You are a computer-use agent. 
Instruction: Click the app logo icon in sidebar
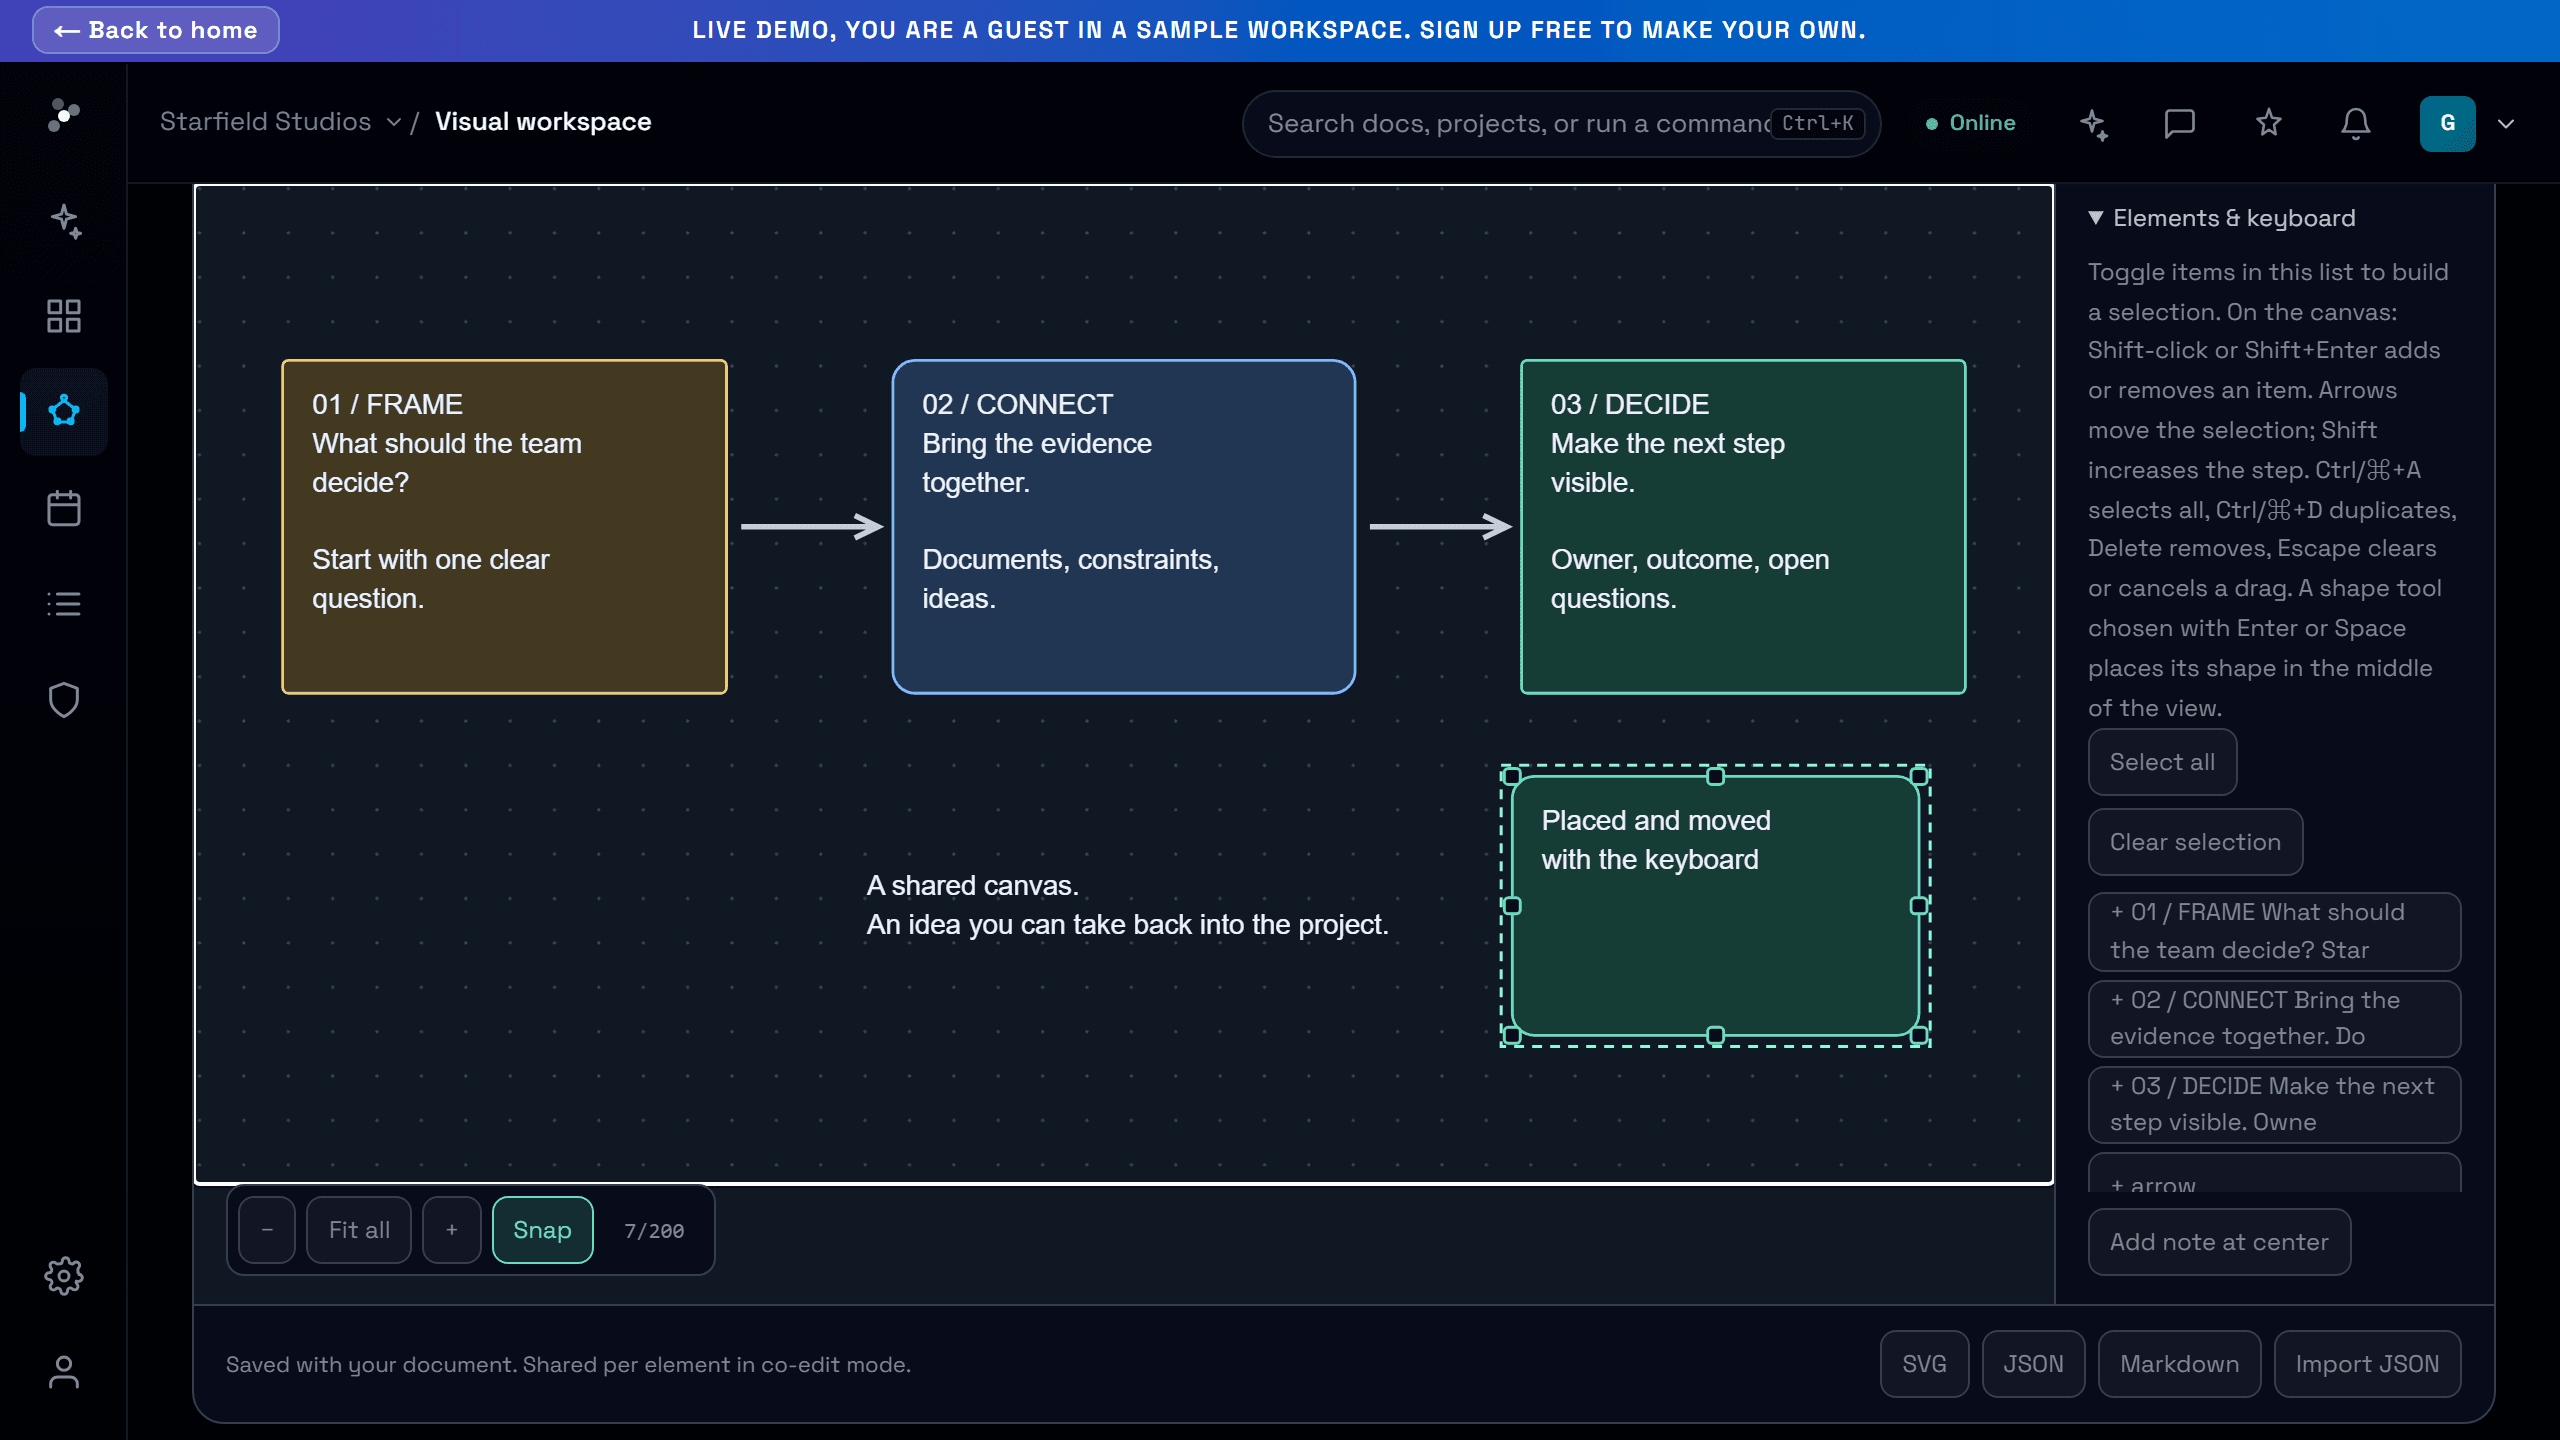pyautogui.click(x=64, y=115)
